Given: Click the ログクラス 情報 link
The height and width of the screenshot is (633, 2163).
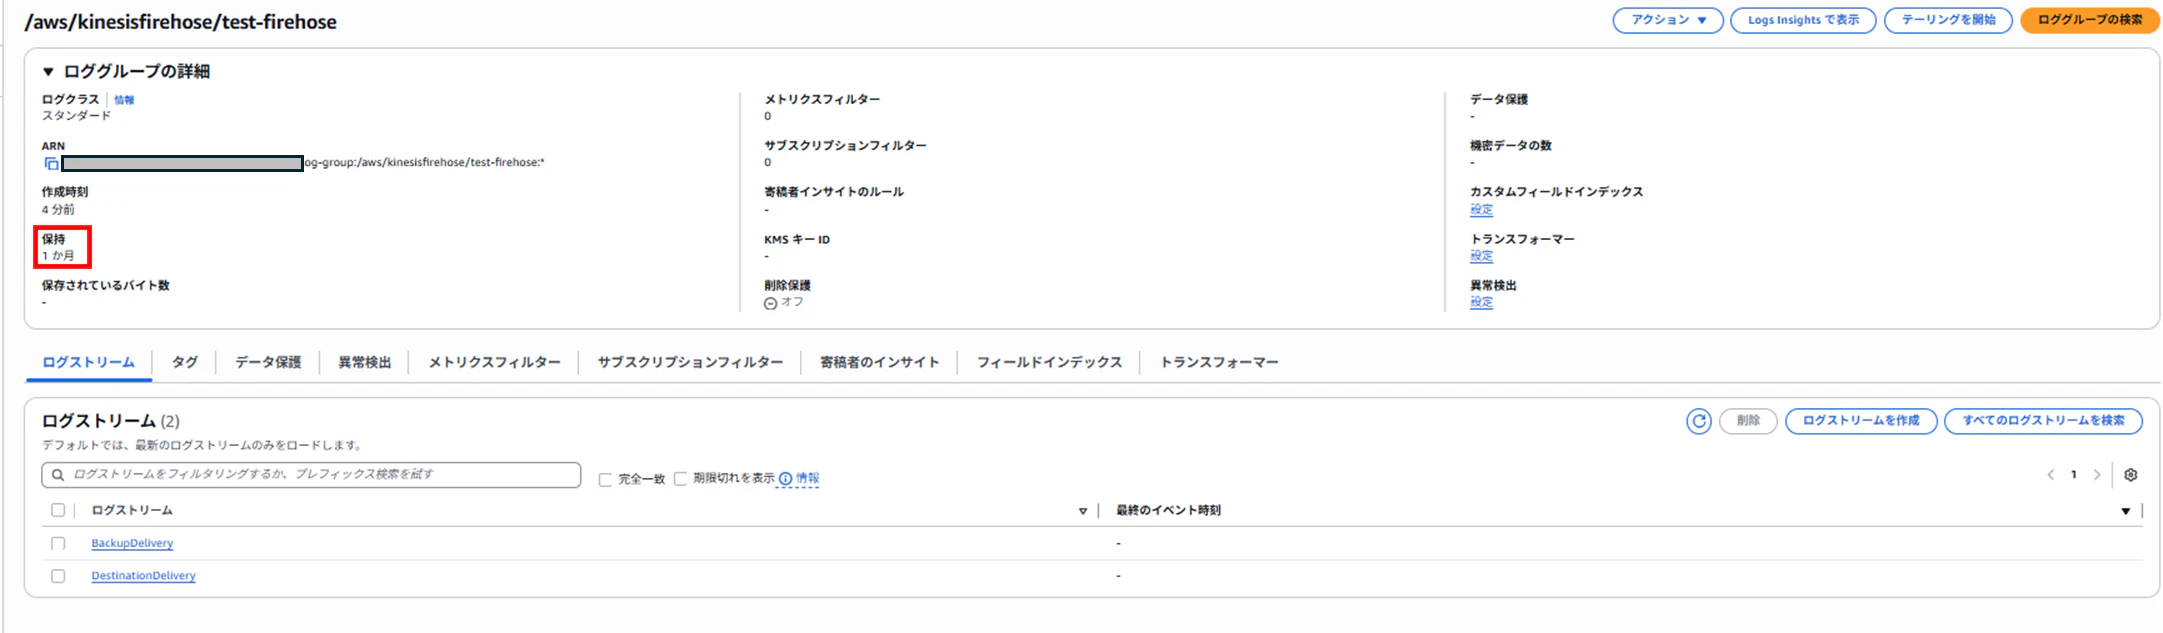Looking at the screenshot, I should point(124,100).
